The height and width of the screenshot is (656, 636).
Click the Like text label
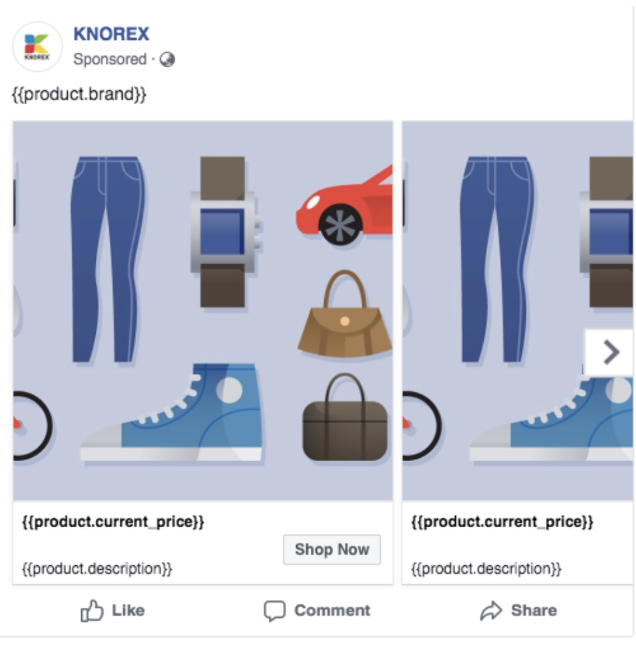pyautogui.click(x=128, y=610)
